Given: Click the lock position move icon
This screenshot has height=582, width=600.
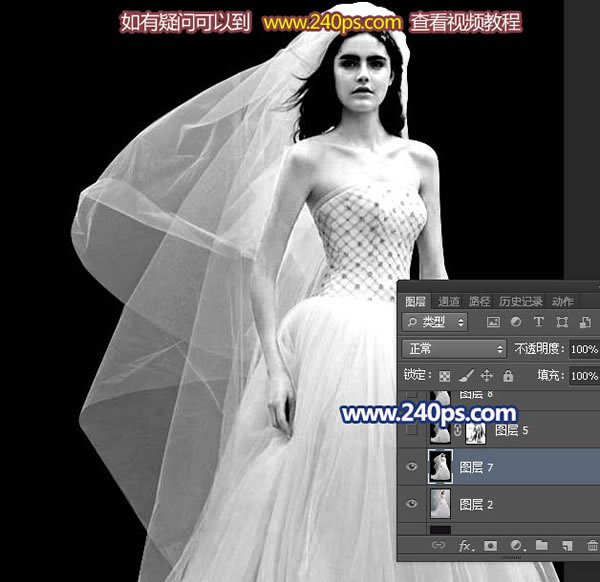Looking at the screenshot, I should (486, 376).
